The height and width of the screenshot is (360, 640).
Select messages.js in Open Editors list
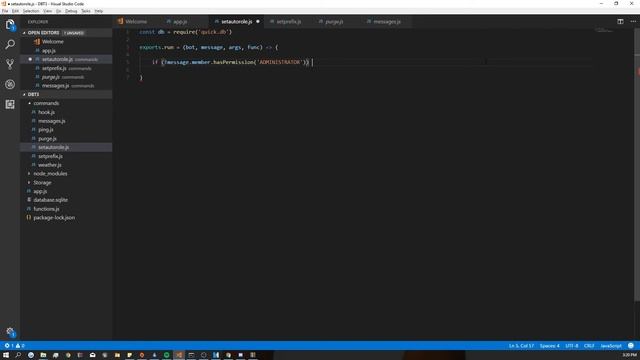[x=56, y=86]
